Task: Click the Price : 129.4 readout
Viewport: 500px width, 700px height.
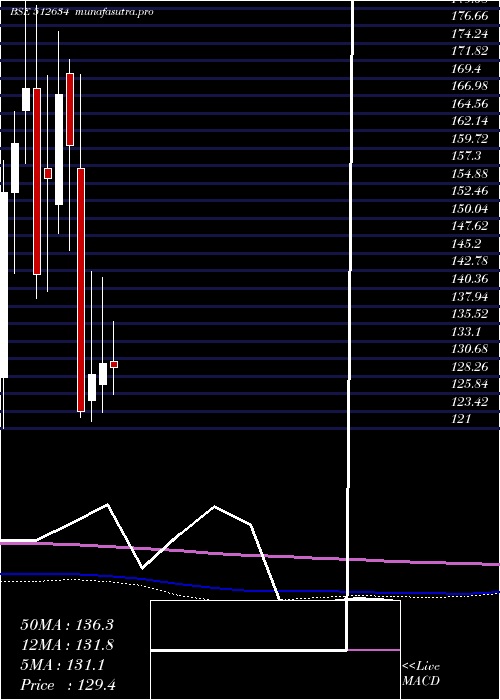Action: pyautogui.click(x=68, y=685)
